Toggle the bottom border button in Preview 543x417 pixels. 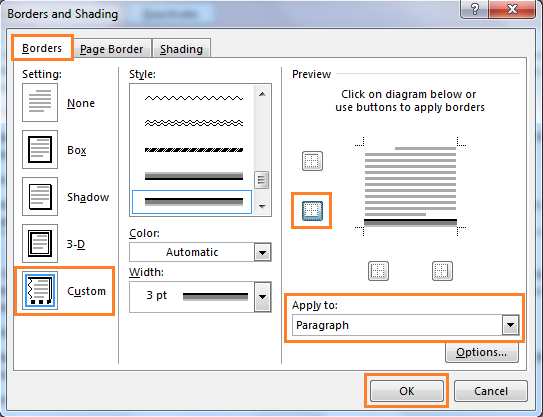(312, 211)
